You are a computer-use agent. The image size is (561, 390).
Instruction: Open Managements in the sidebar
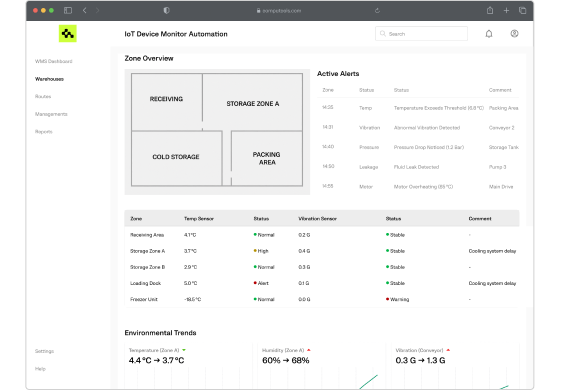(x=51, y=114)
